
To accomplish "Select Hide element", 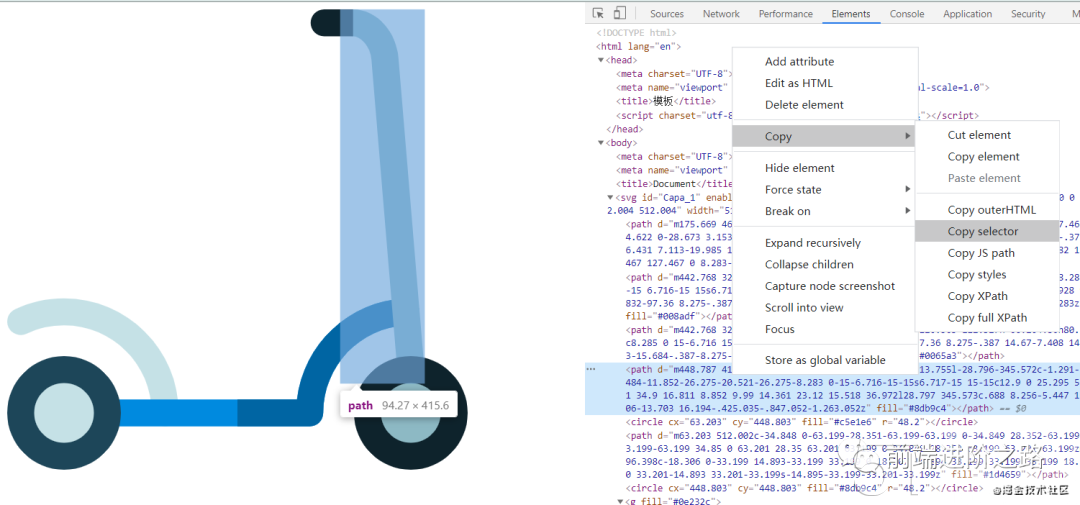I will point(800,168).
